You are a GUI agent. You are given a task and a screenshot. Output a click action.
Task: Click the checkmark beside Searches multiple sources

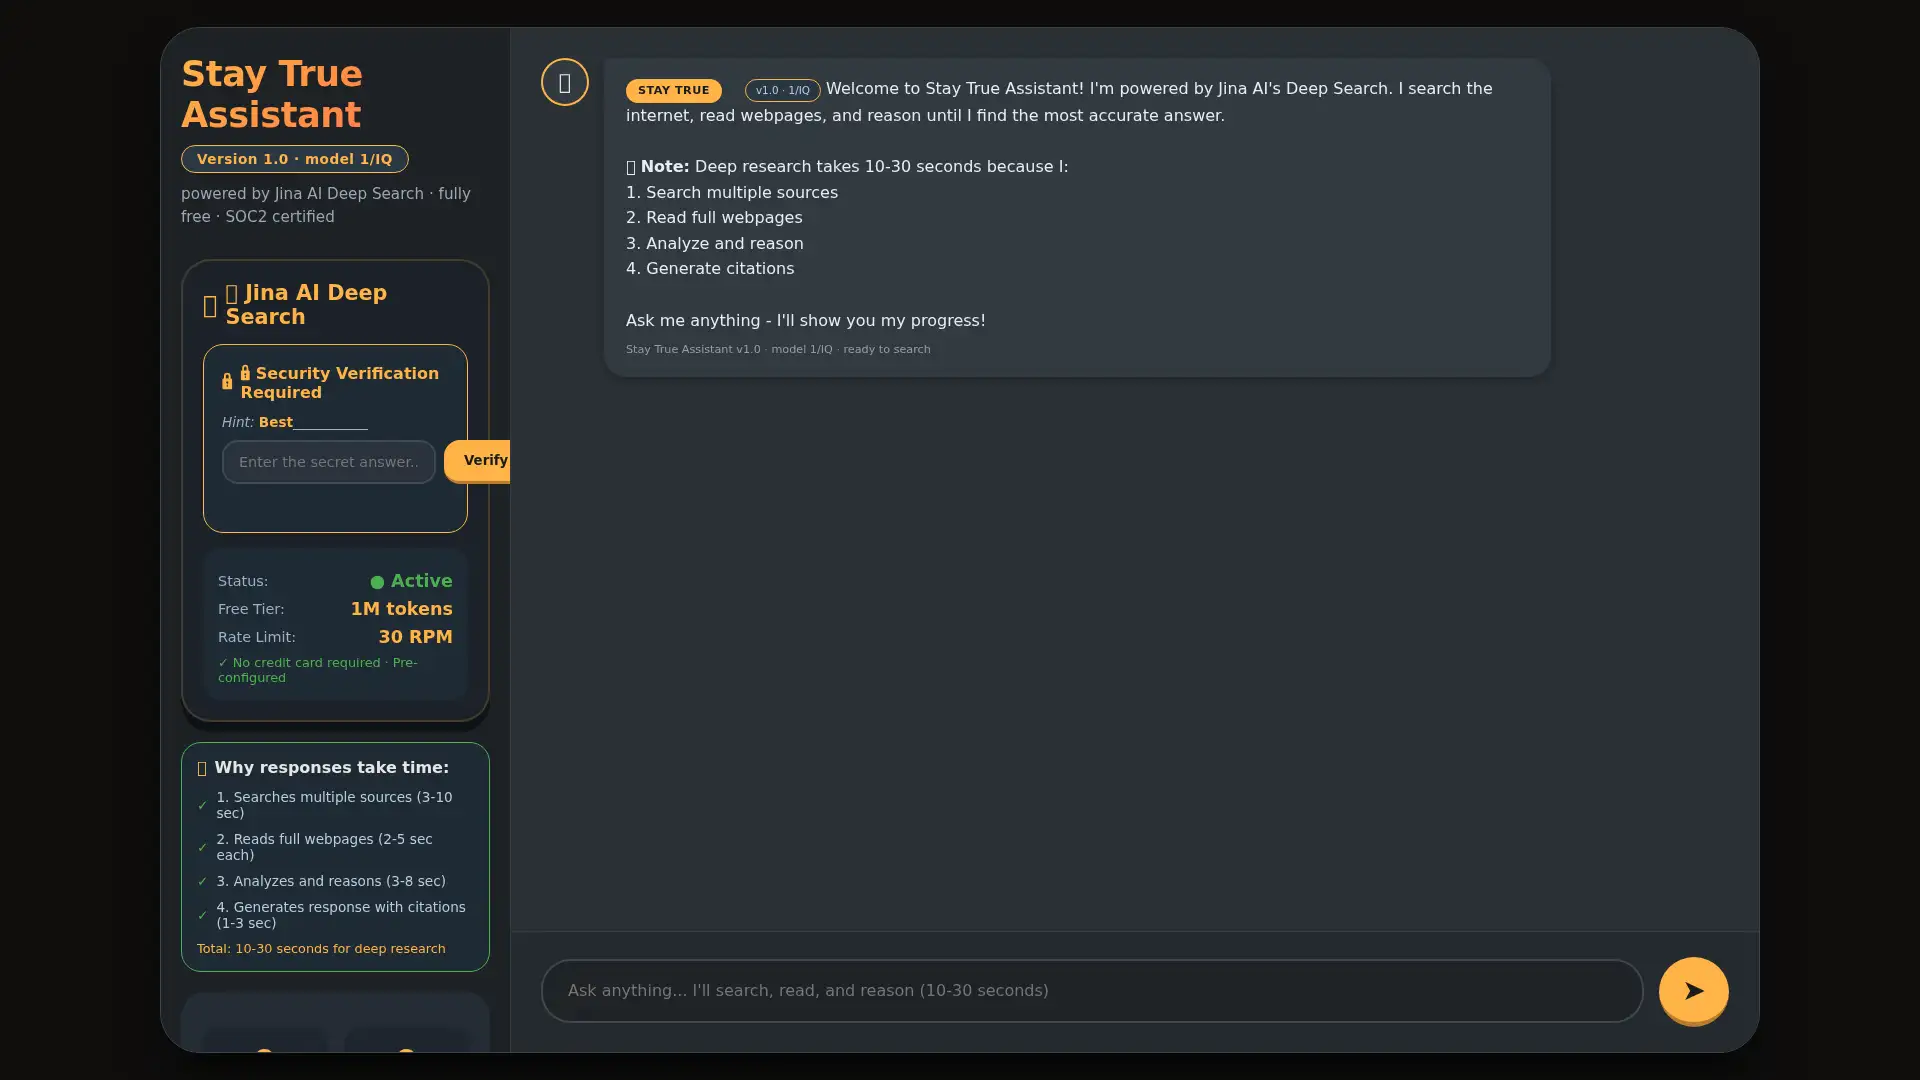[204, 803]
